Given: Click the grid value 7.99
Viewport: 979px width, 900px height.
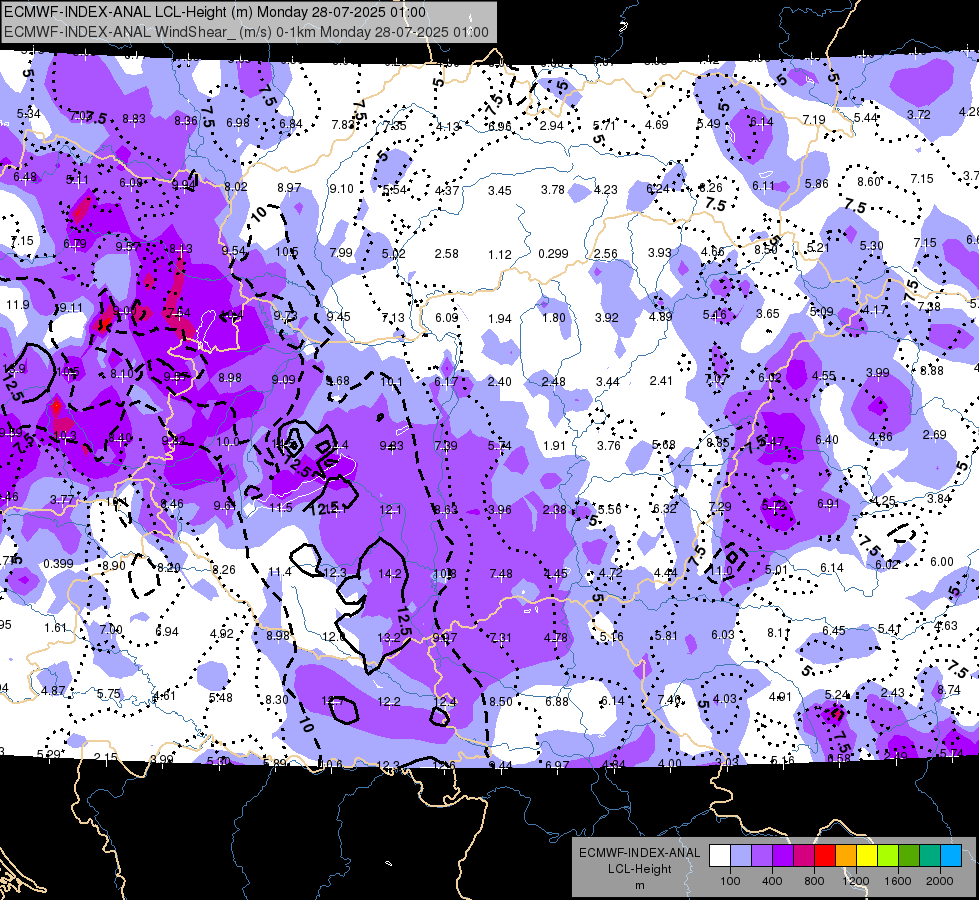Looking at the screenshot, I should click(341, 253).
